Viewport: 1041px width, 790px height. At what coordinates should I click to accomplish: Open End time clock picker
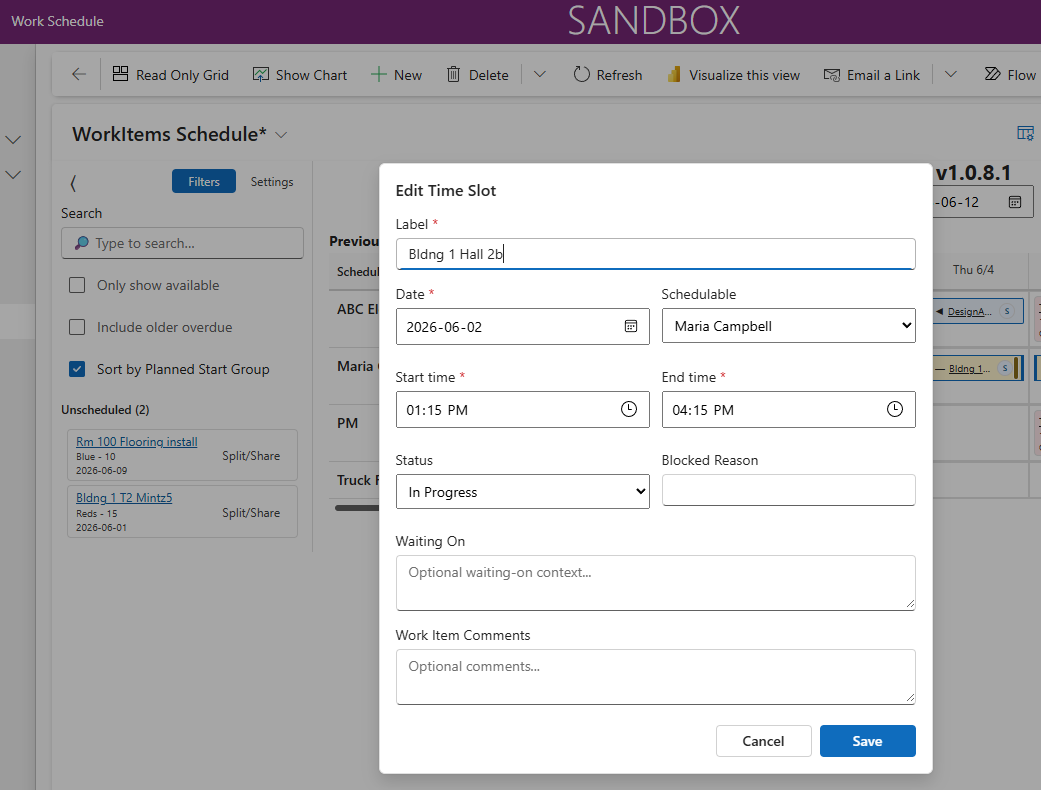895,409
